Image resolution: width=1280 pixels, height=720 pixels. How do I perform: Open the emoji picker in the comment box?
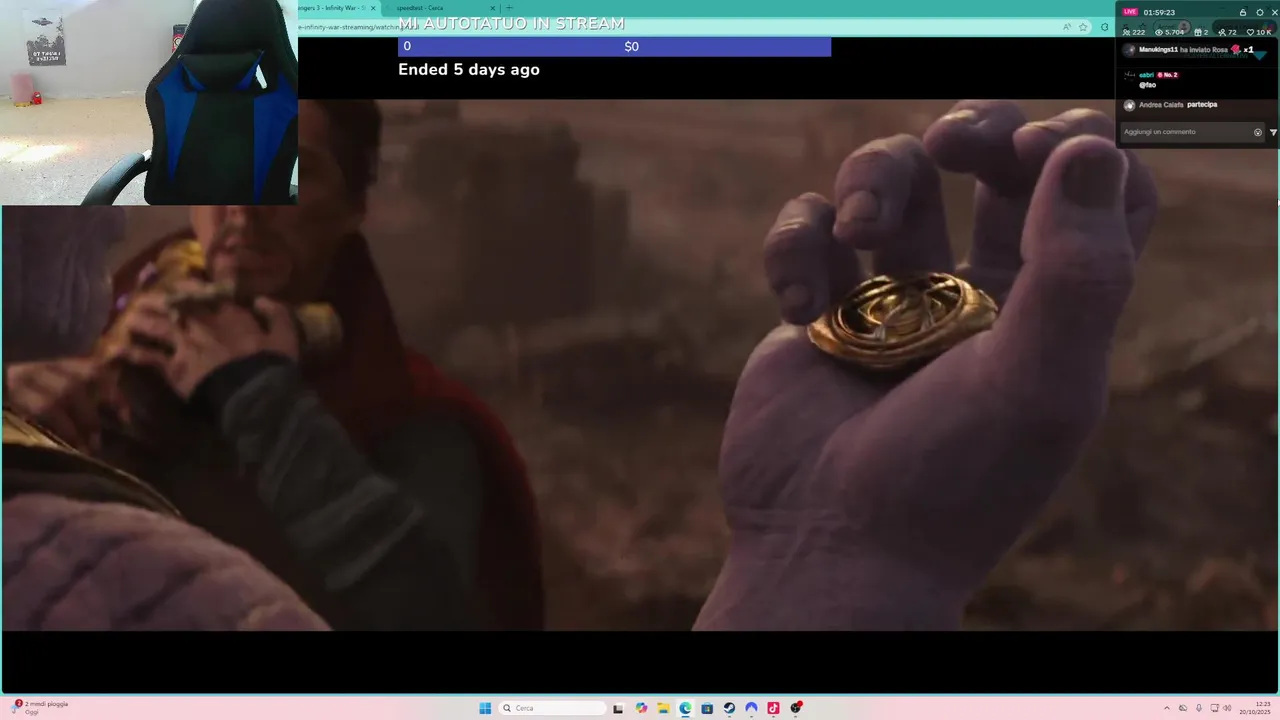point(1258,132)
